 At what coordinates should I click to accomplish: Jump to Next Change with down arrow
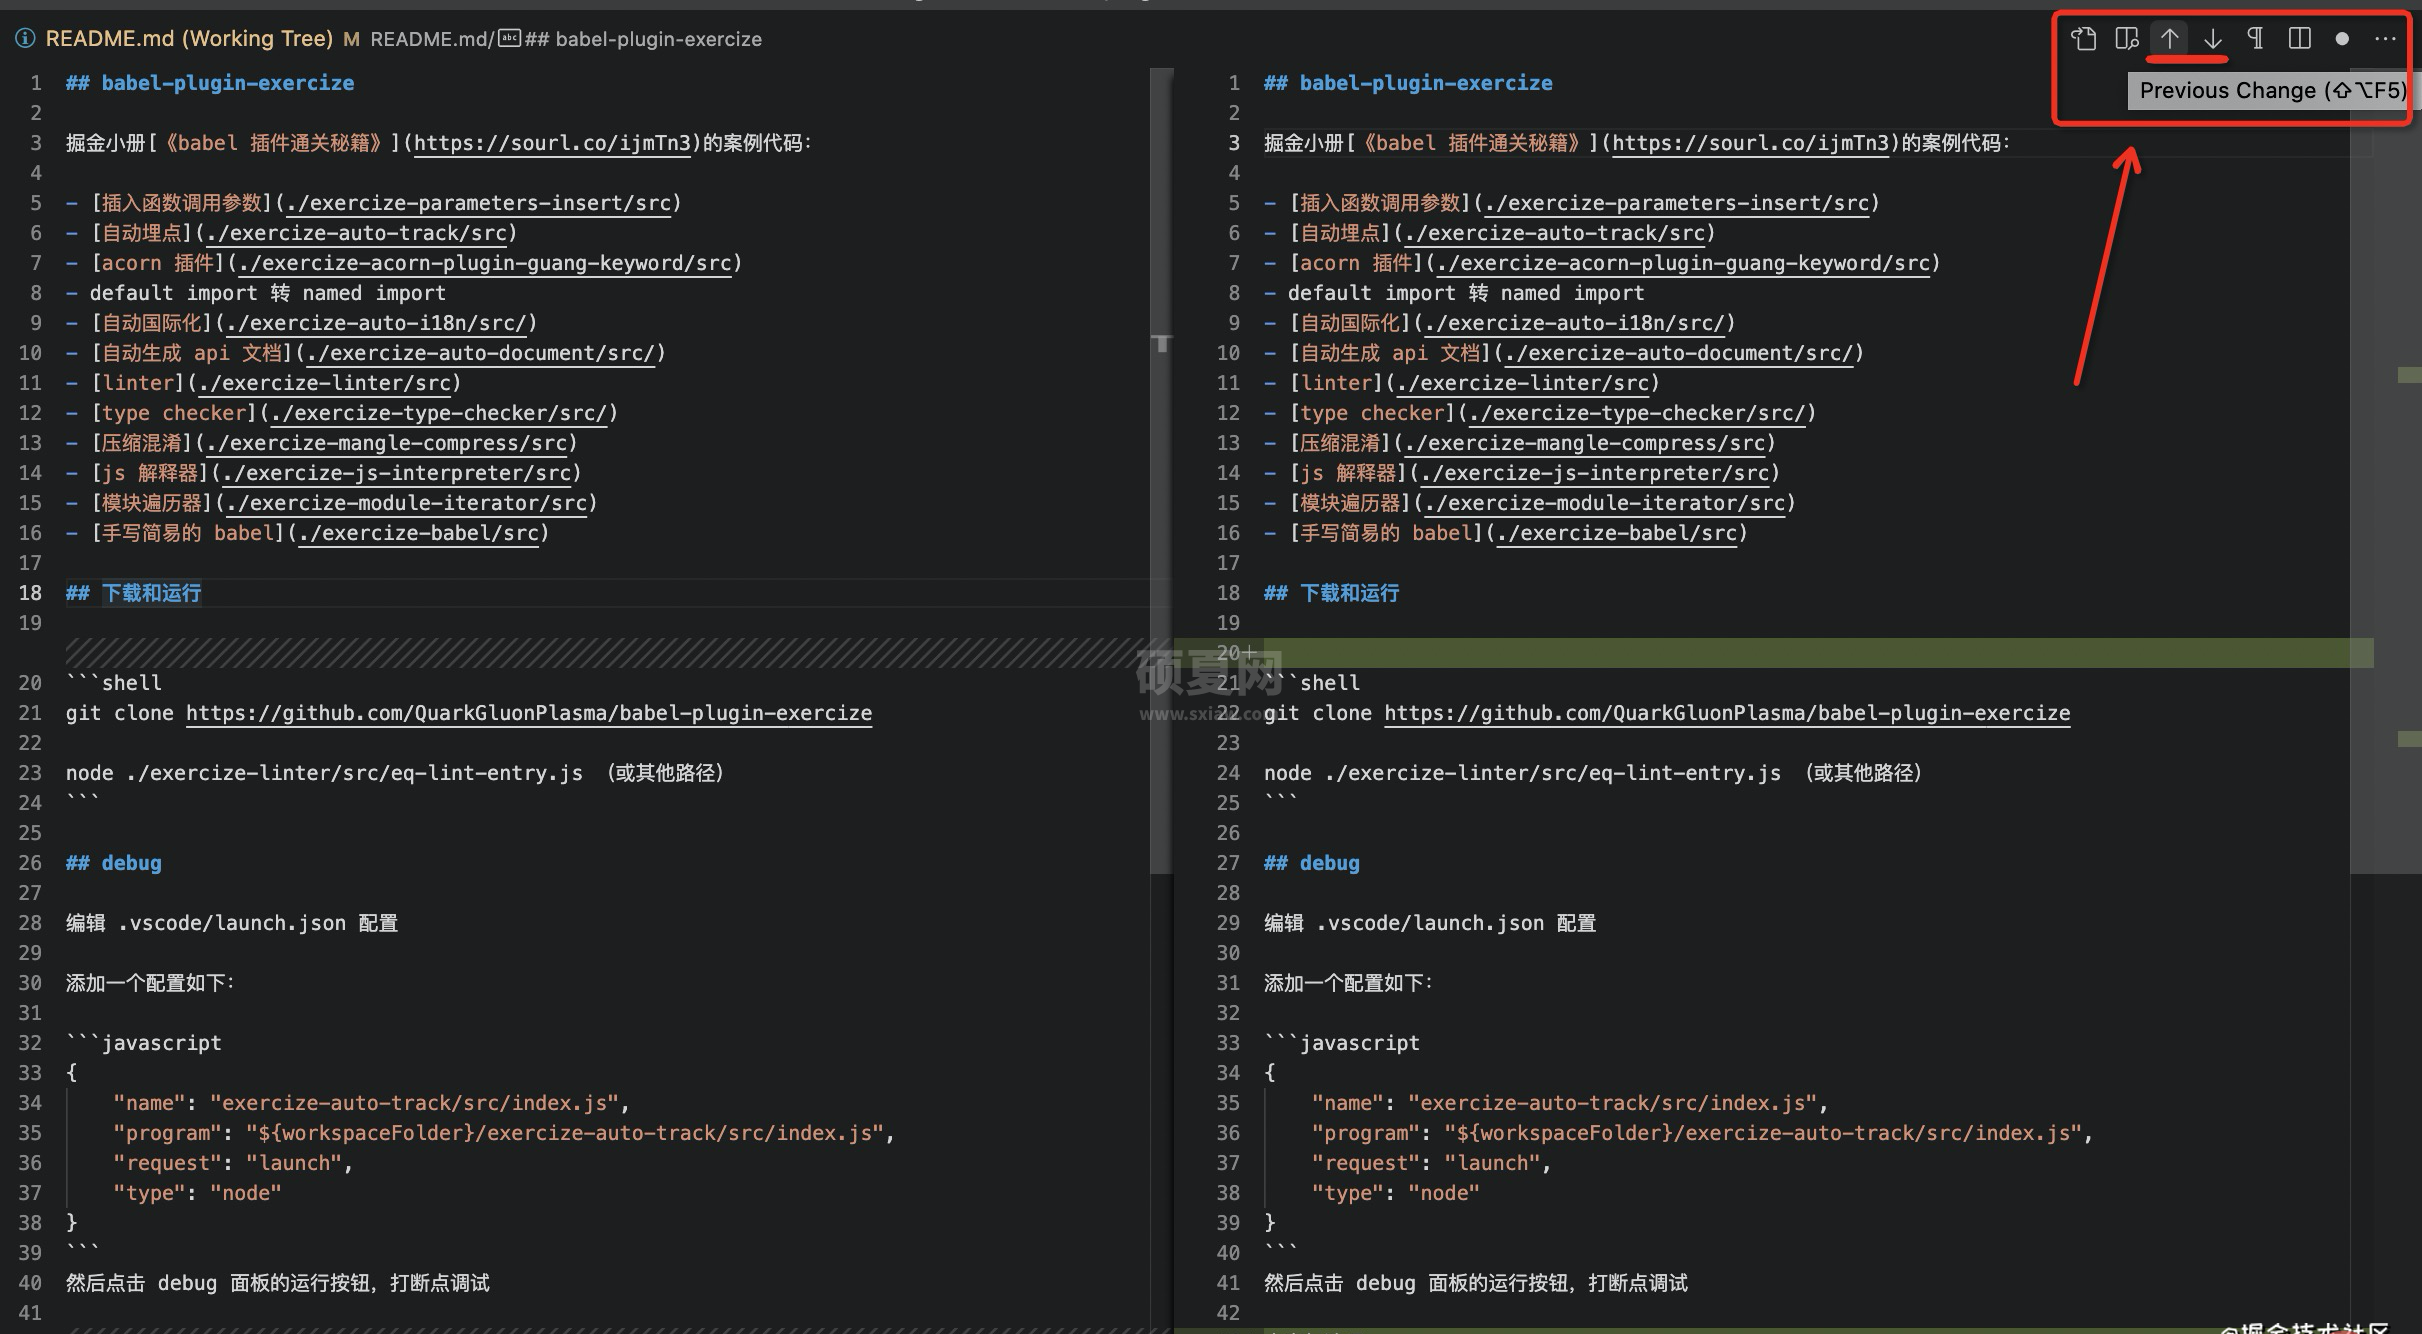click(2213, 39)
